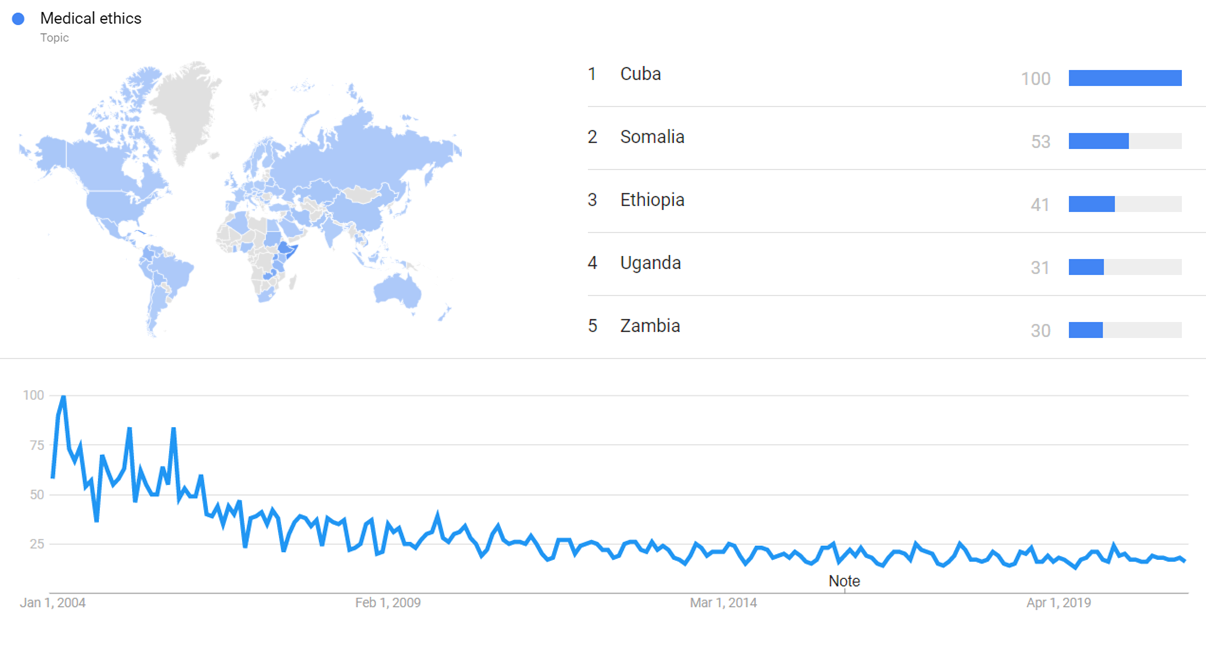
Task: Select Somalia in the ranking list
Action: (x=652, y=137)
